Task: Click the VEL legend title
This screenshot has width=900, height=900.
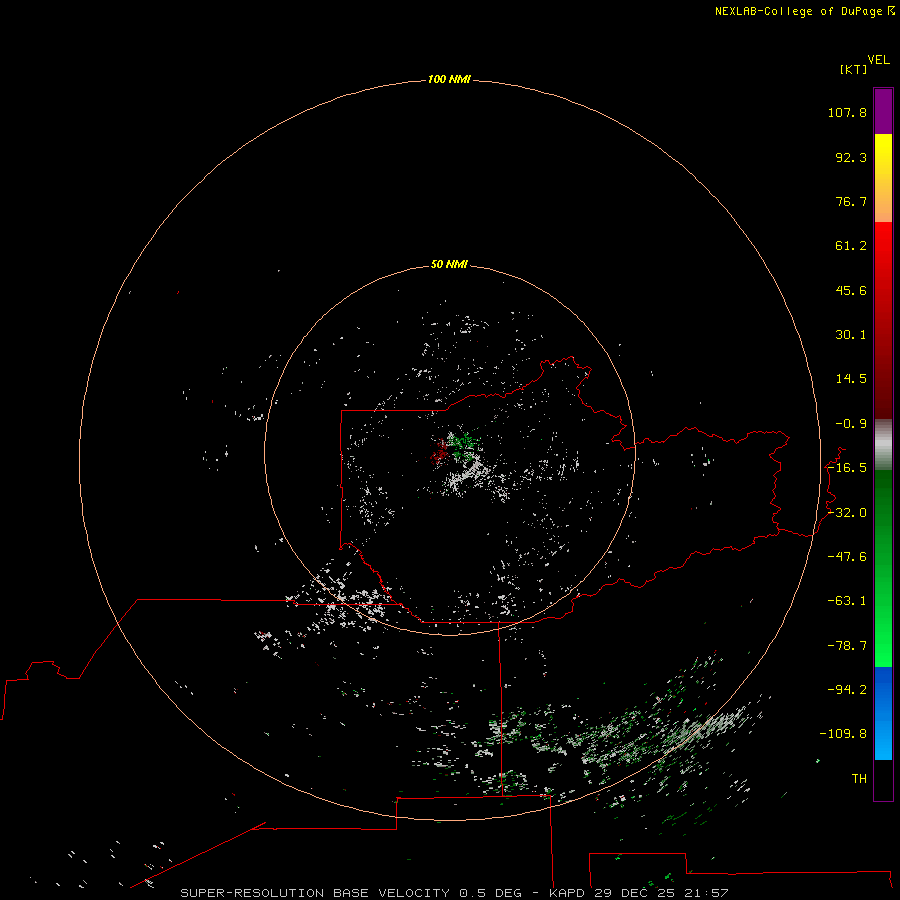Action: pos(879,60)
